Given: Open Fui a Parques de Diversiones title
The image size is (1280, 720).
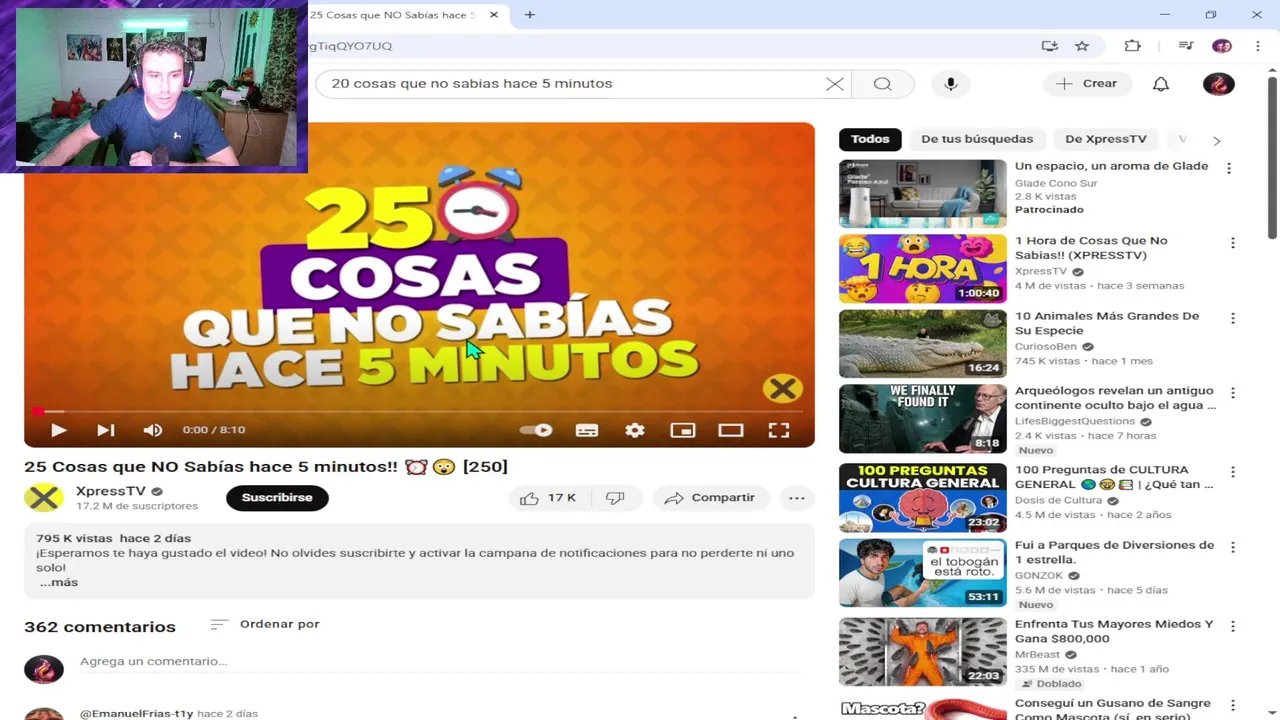Looking at the screenshot, I should coord(1114,553).
